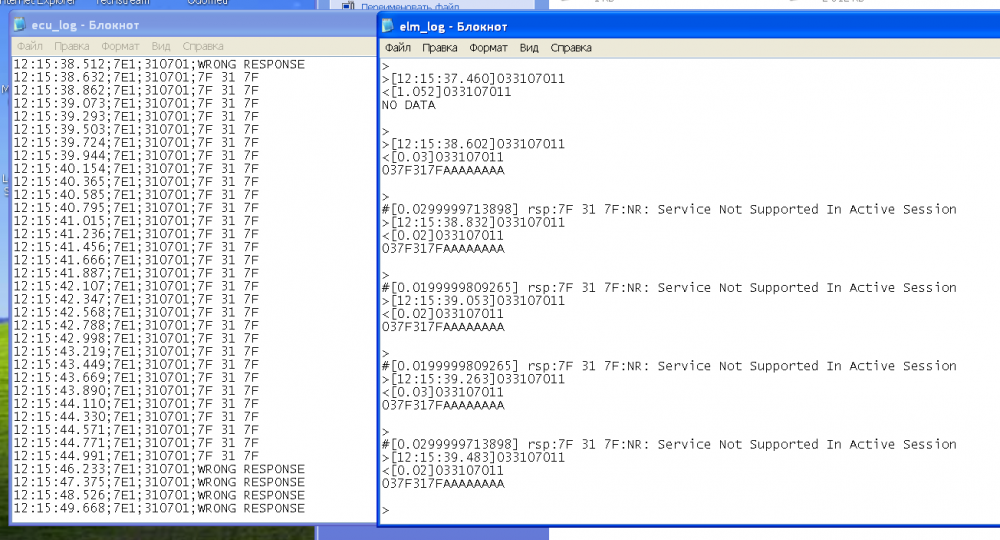
Task: Click the ecu_log Notepad title bar icon
Action: tap(20, 25)
